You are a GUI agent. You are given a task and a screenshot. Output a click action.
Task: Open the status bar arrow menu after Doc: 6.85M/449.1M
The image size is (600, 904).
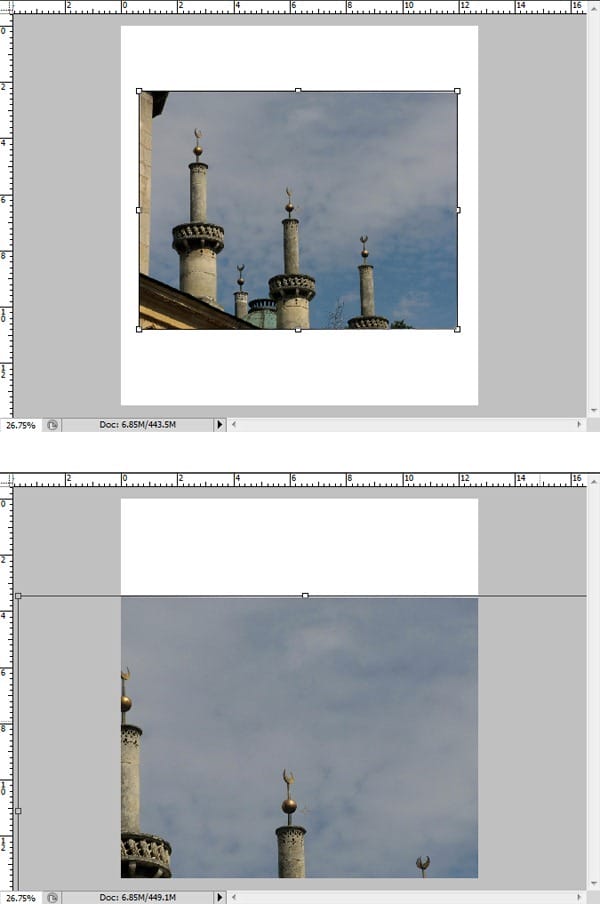coord(220,898)
